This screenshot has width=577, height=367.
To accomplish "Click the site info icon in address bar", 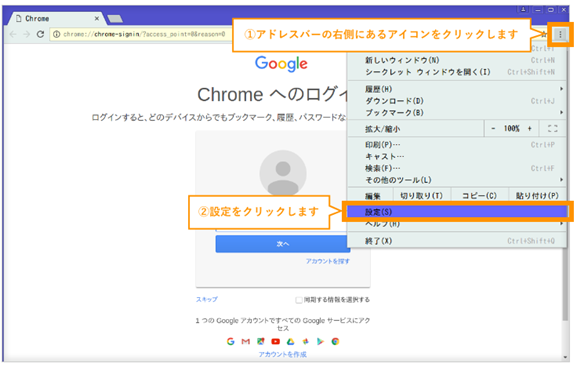I will click(x=56, y=34).
